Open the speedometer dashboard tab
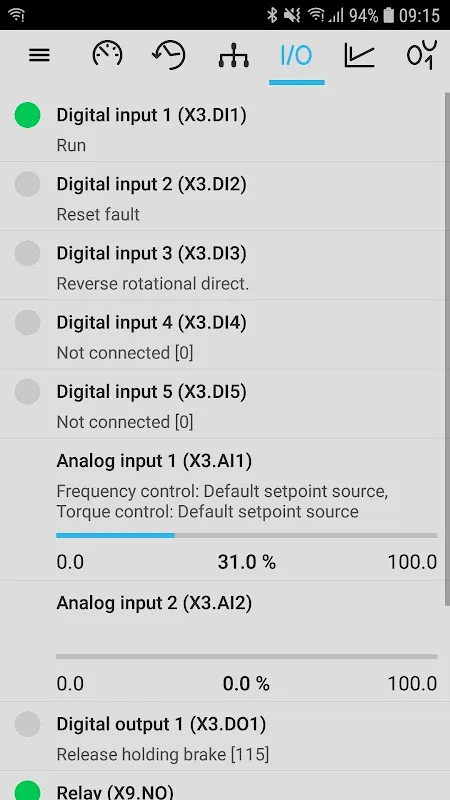The width and height of the screenshot is (450, 800). [x=107, y=54]
